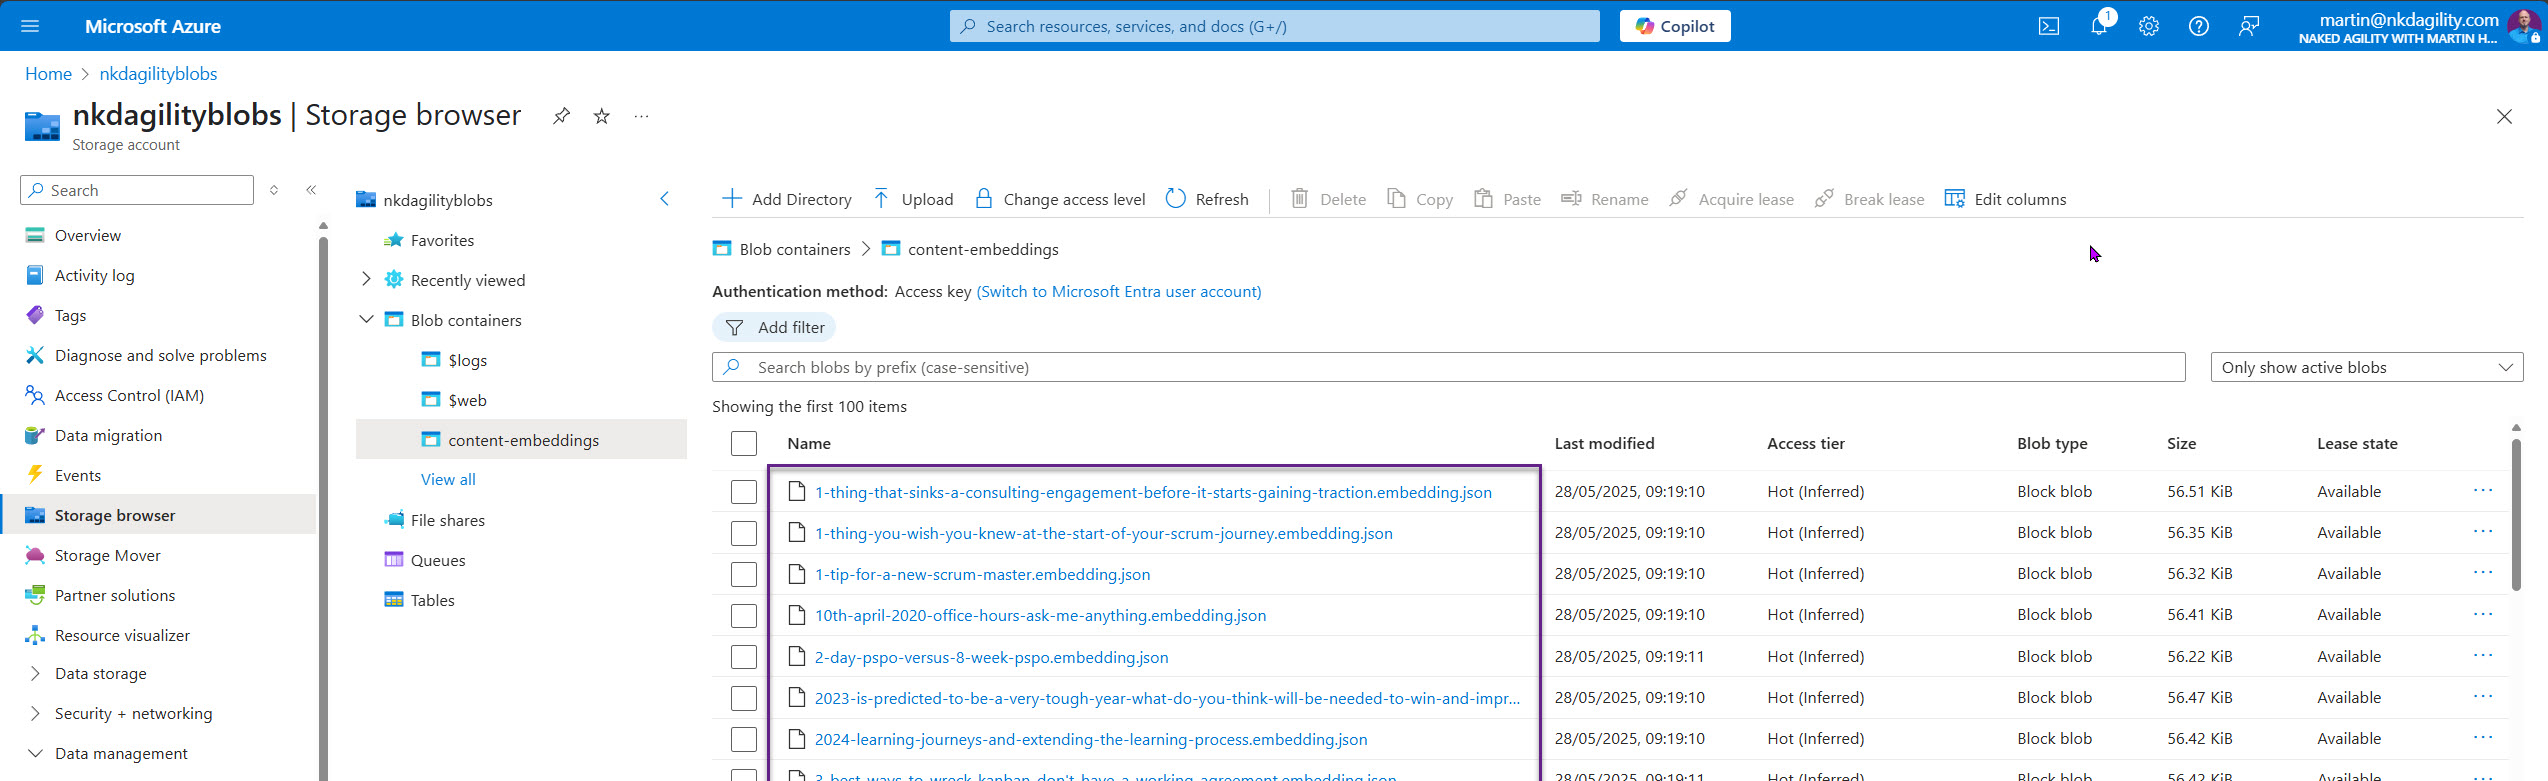This screenshot has width=2548, height=781.
Task: Click the Rename toolbar button
Action: [x=1605, y=199]
